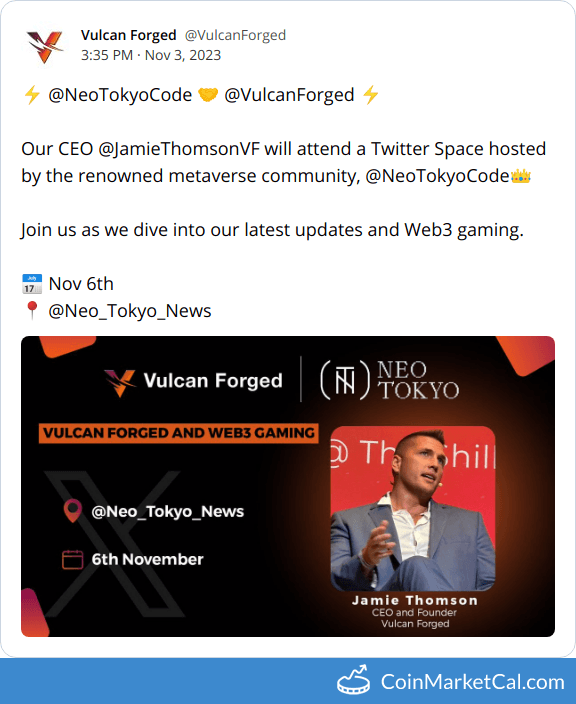576x704 pixels.
Task: Open the @VulcanForged handle in the header
Action: tap(235, 35)
